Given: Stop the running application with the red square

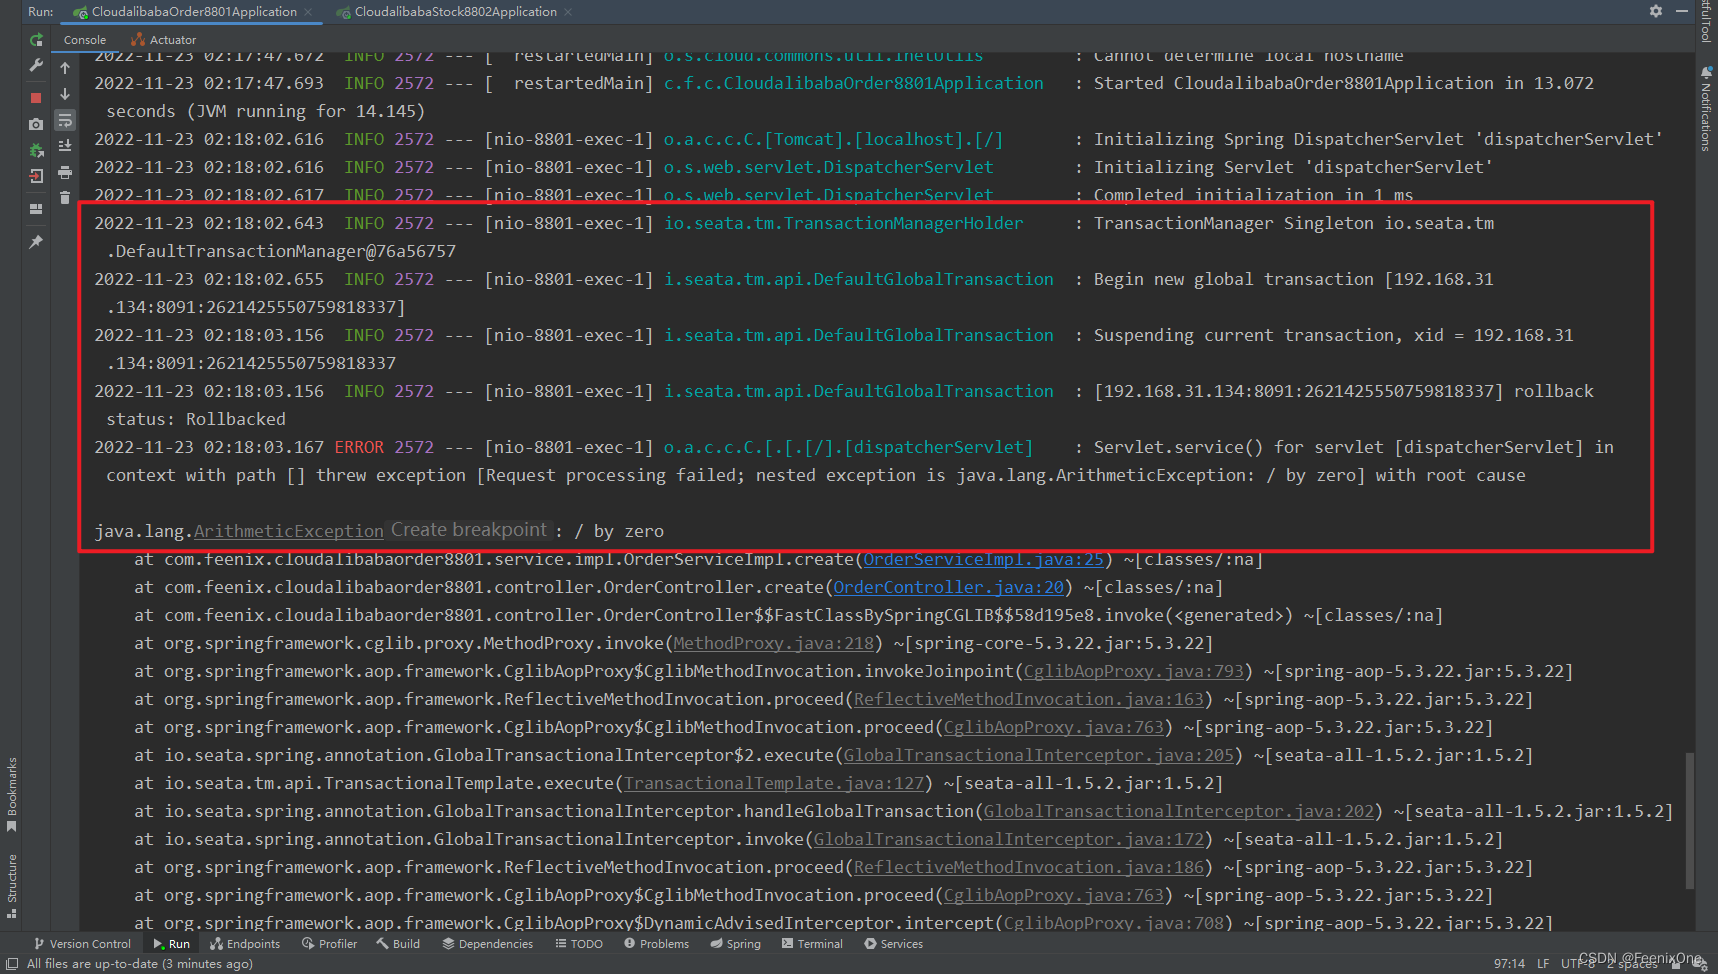Looking at the screenshot, I should 36,98.
